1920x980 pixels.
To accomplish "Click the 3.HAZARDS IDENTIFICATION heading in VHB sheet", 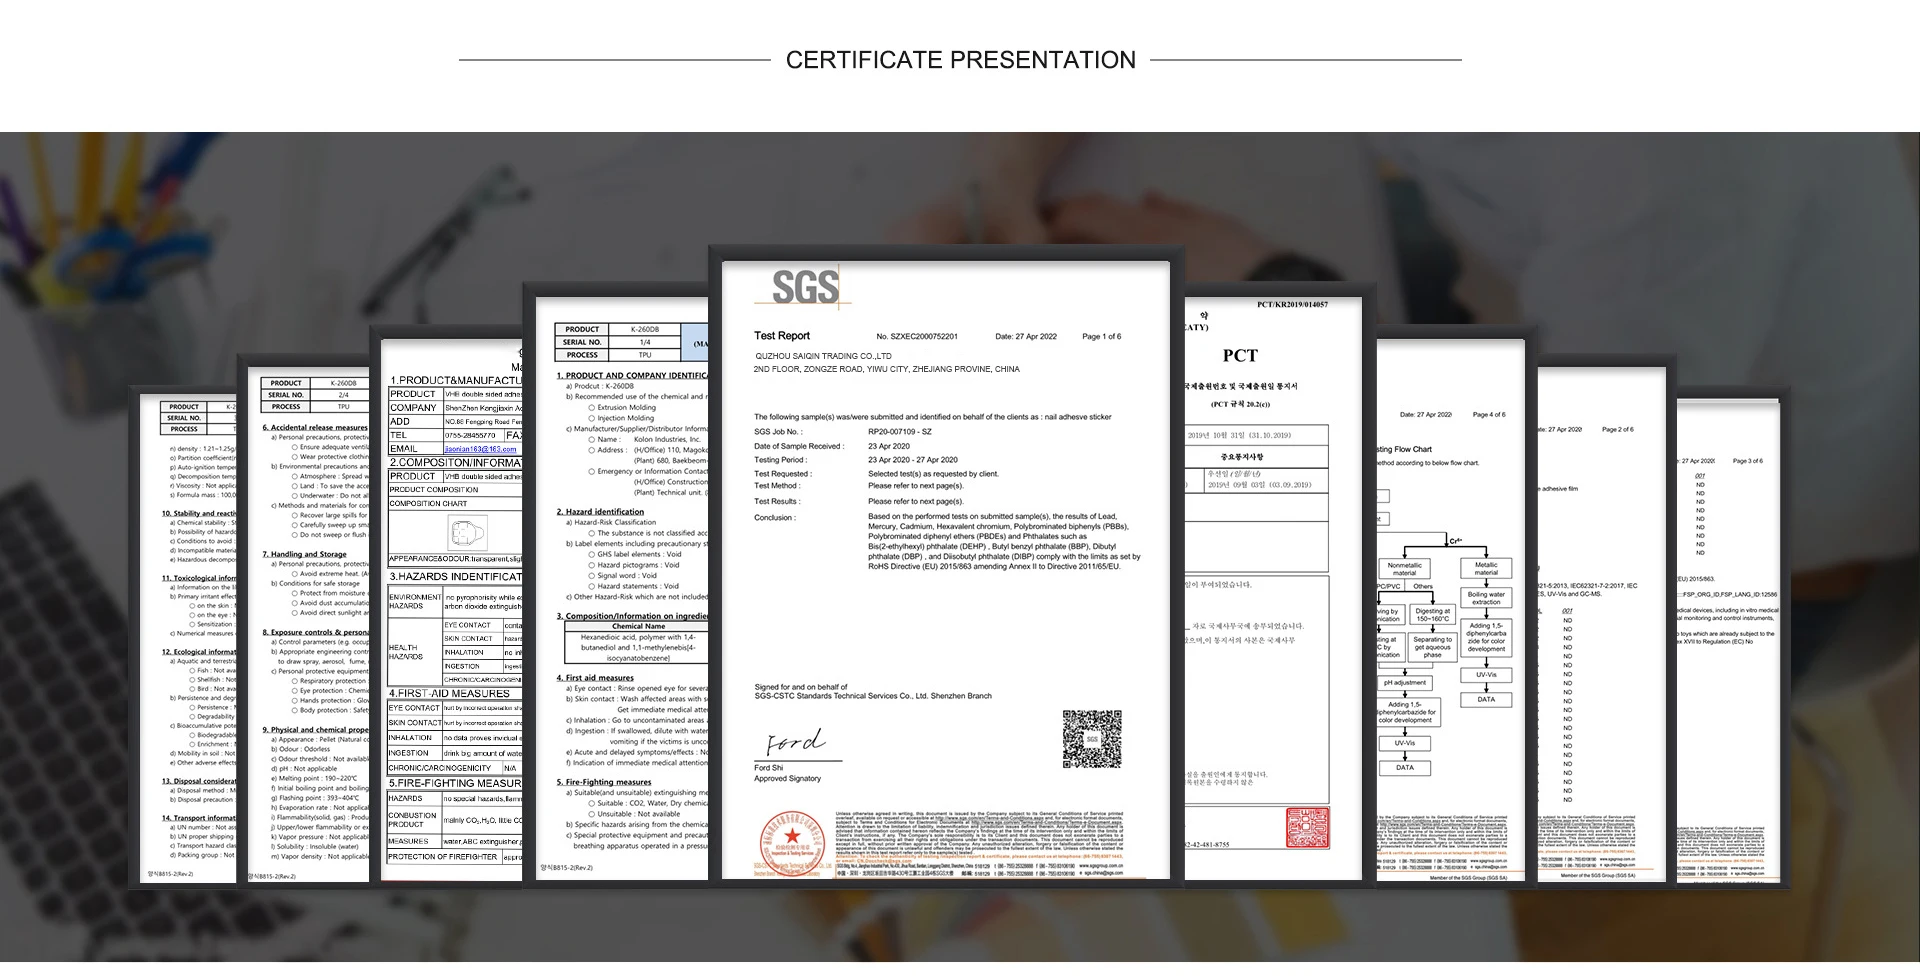I will pos(455,577).
